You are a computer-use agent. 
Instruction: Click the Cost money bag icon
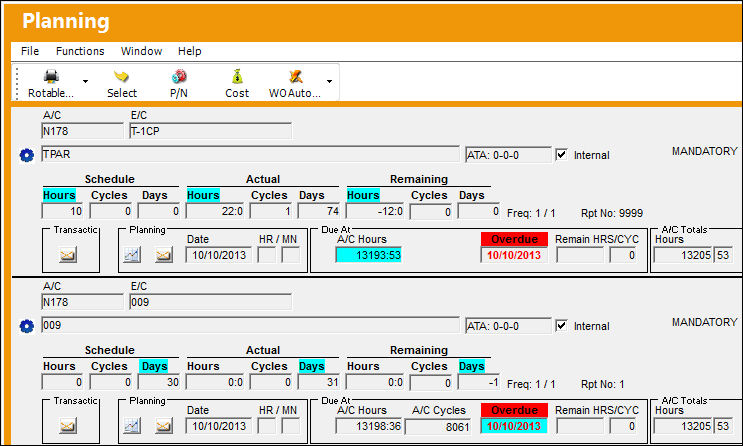(x=237, y=76)
